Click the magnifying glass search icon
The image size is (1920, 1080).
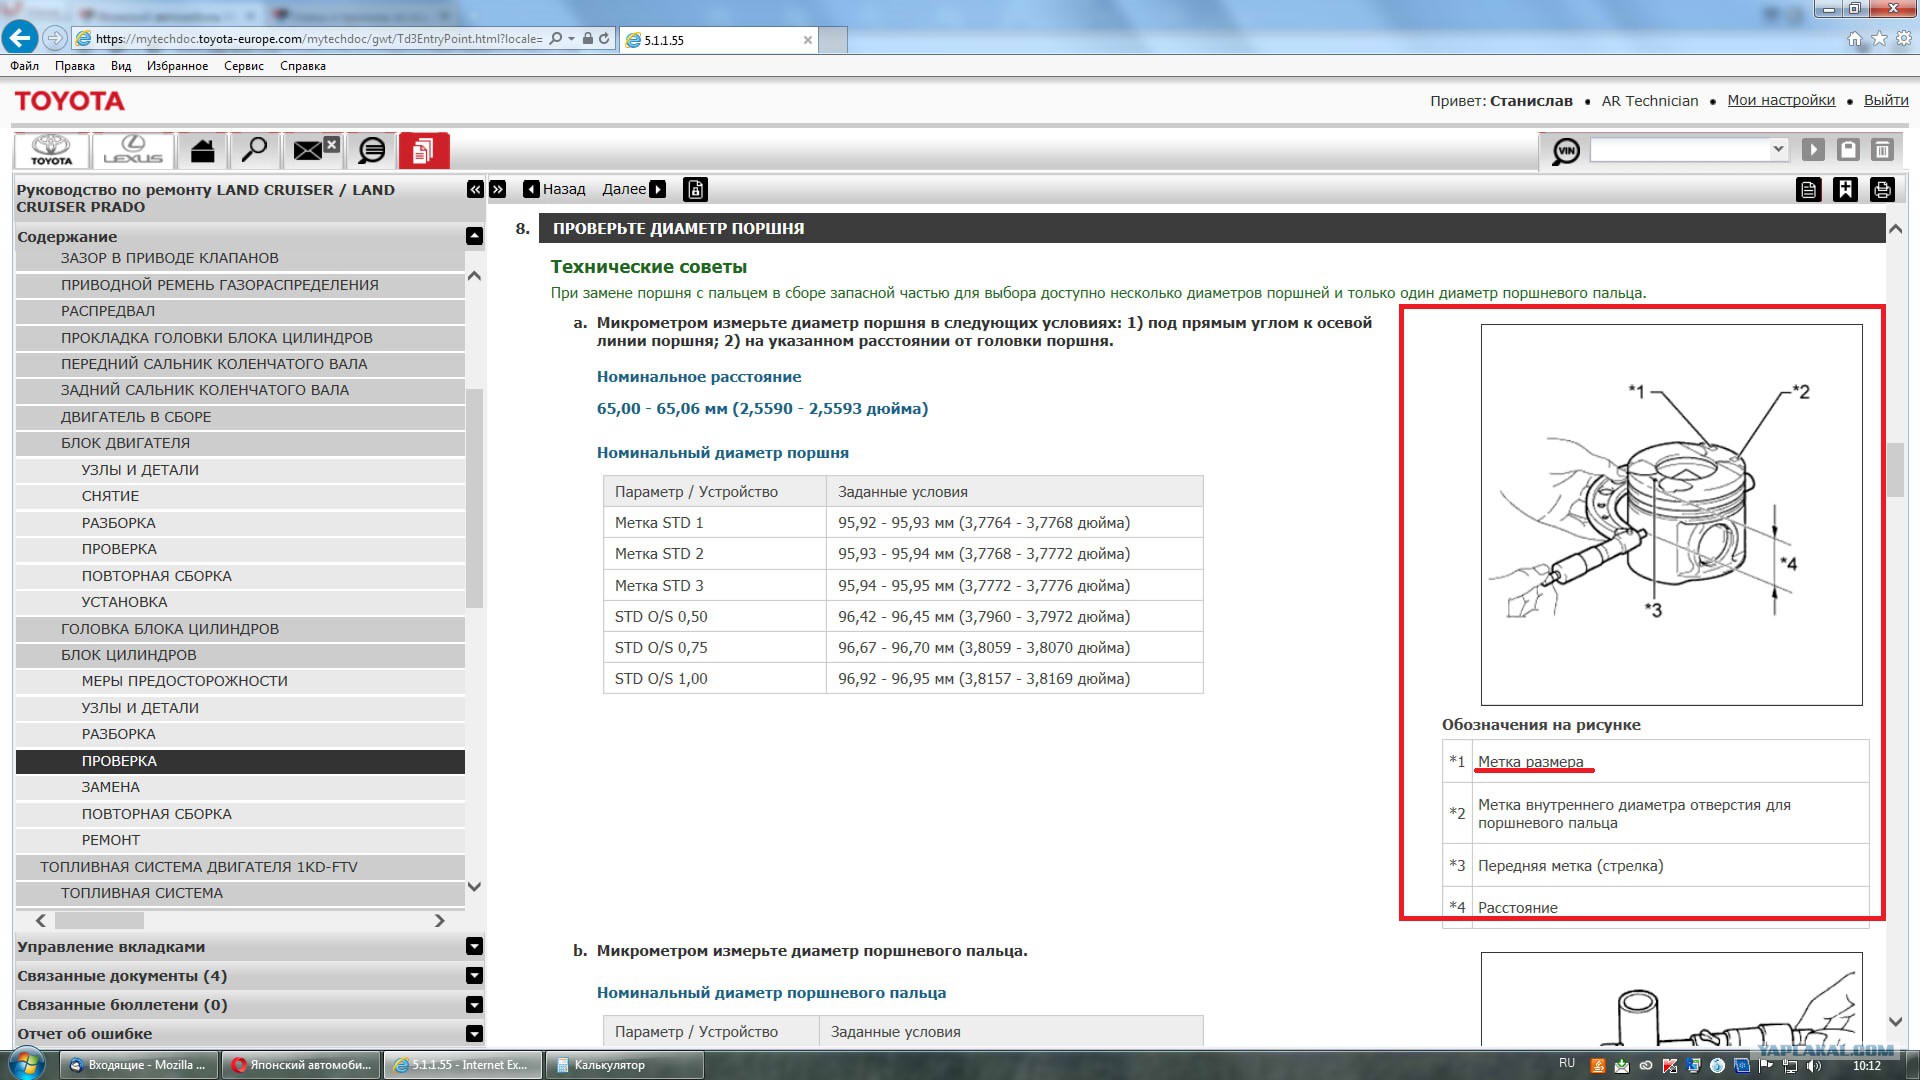(255, 150)
